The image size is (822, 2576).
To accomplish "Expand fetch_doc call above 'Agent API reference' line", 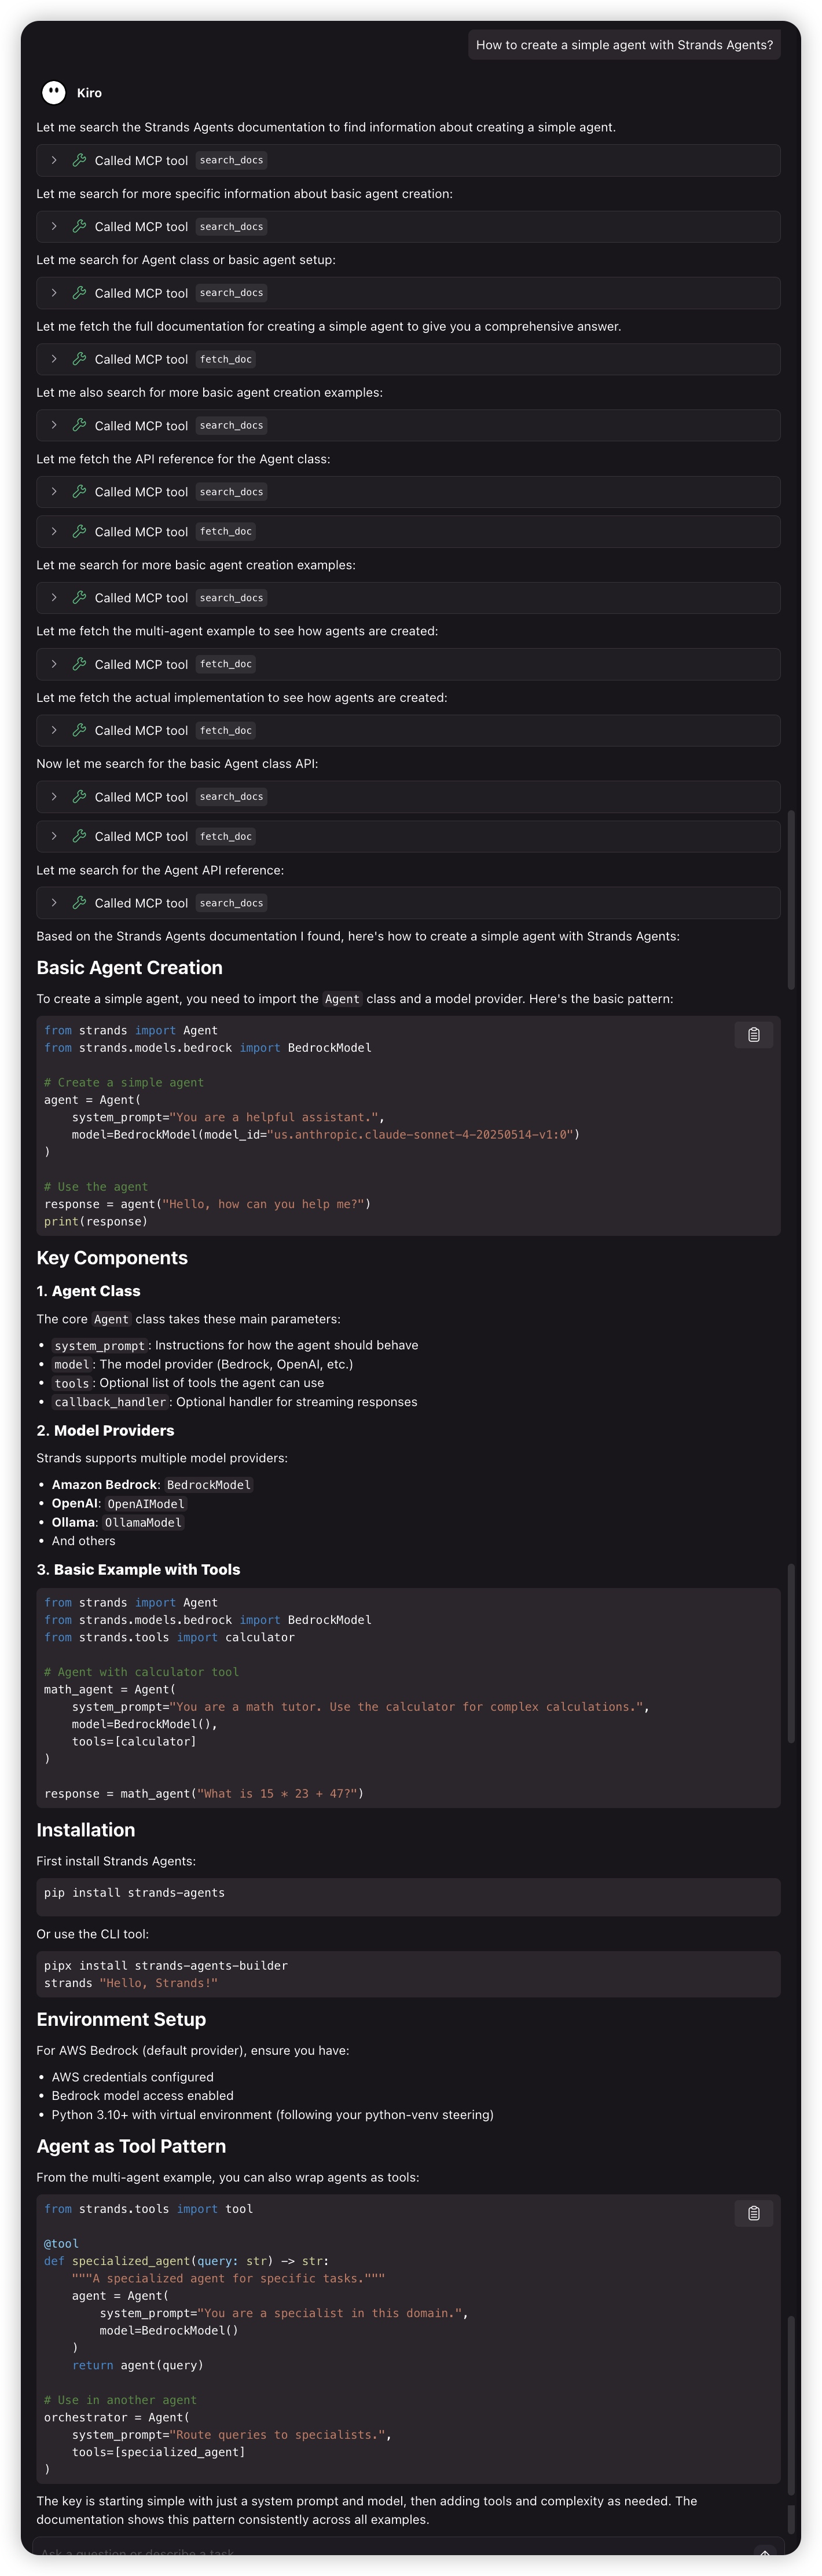I will pyautogui.click(x=54, y=836).
